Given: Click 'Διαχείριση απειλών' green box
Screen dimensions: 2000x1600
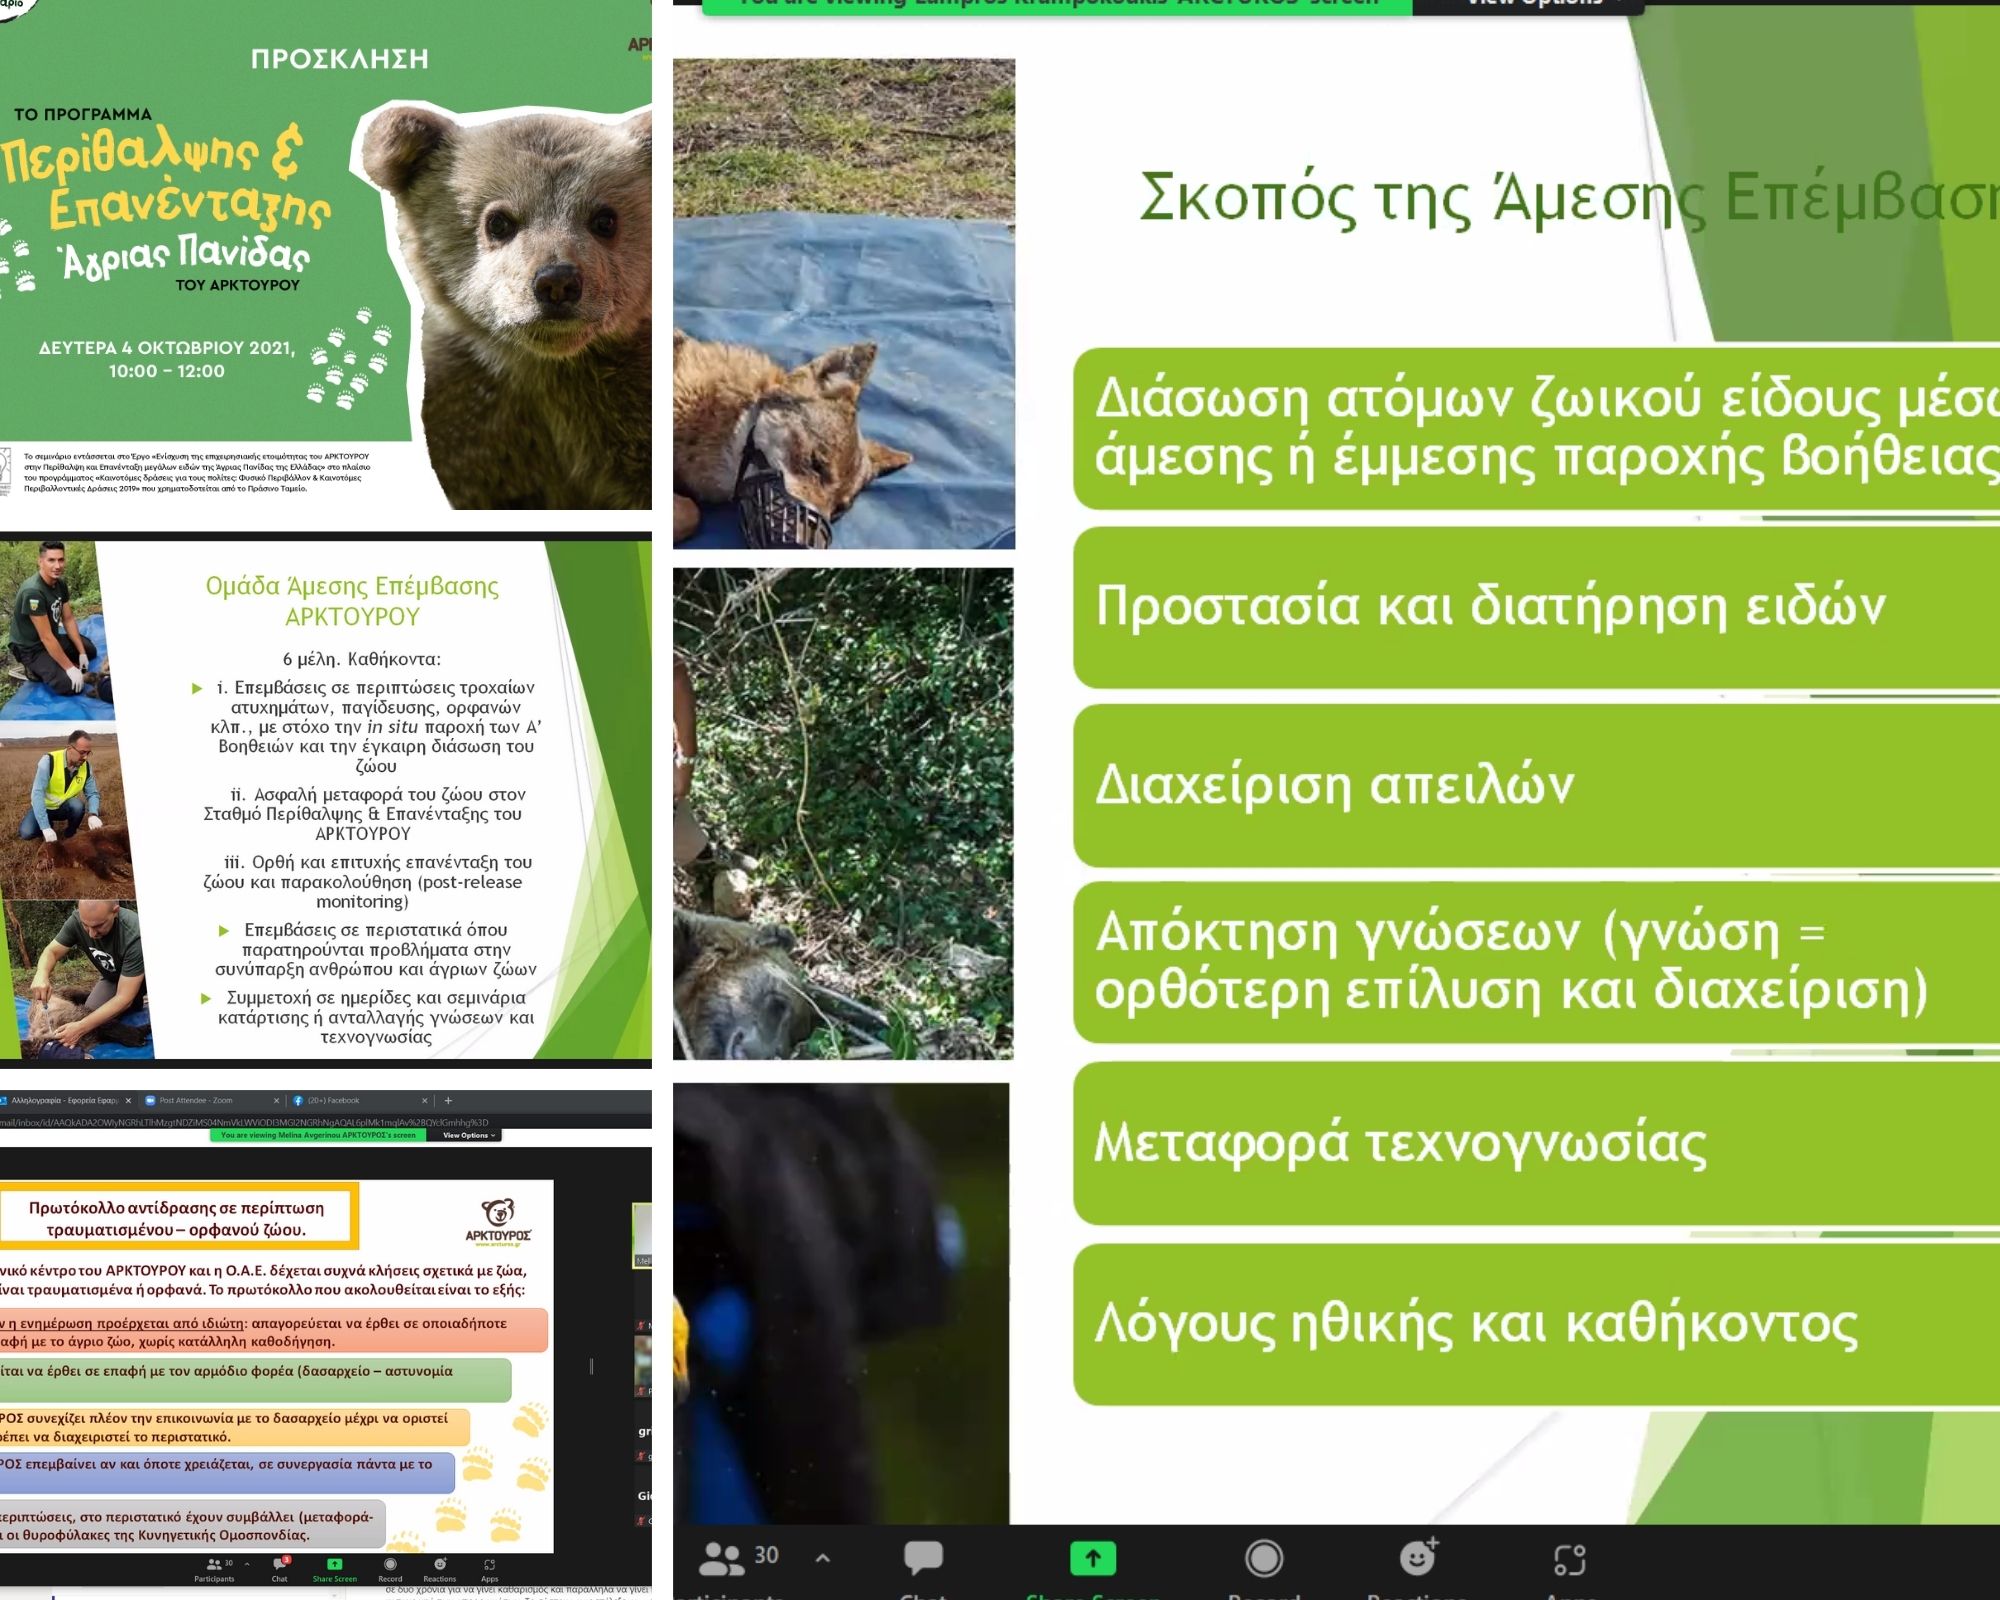Looking at the screenshot, I should pos(1536,785).
